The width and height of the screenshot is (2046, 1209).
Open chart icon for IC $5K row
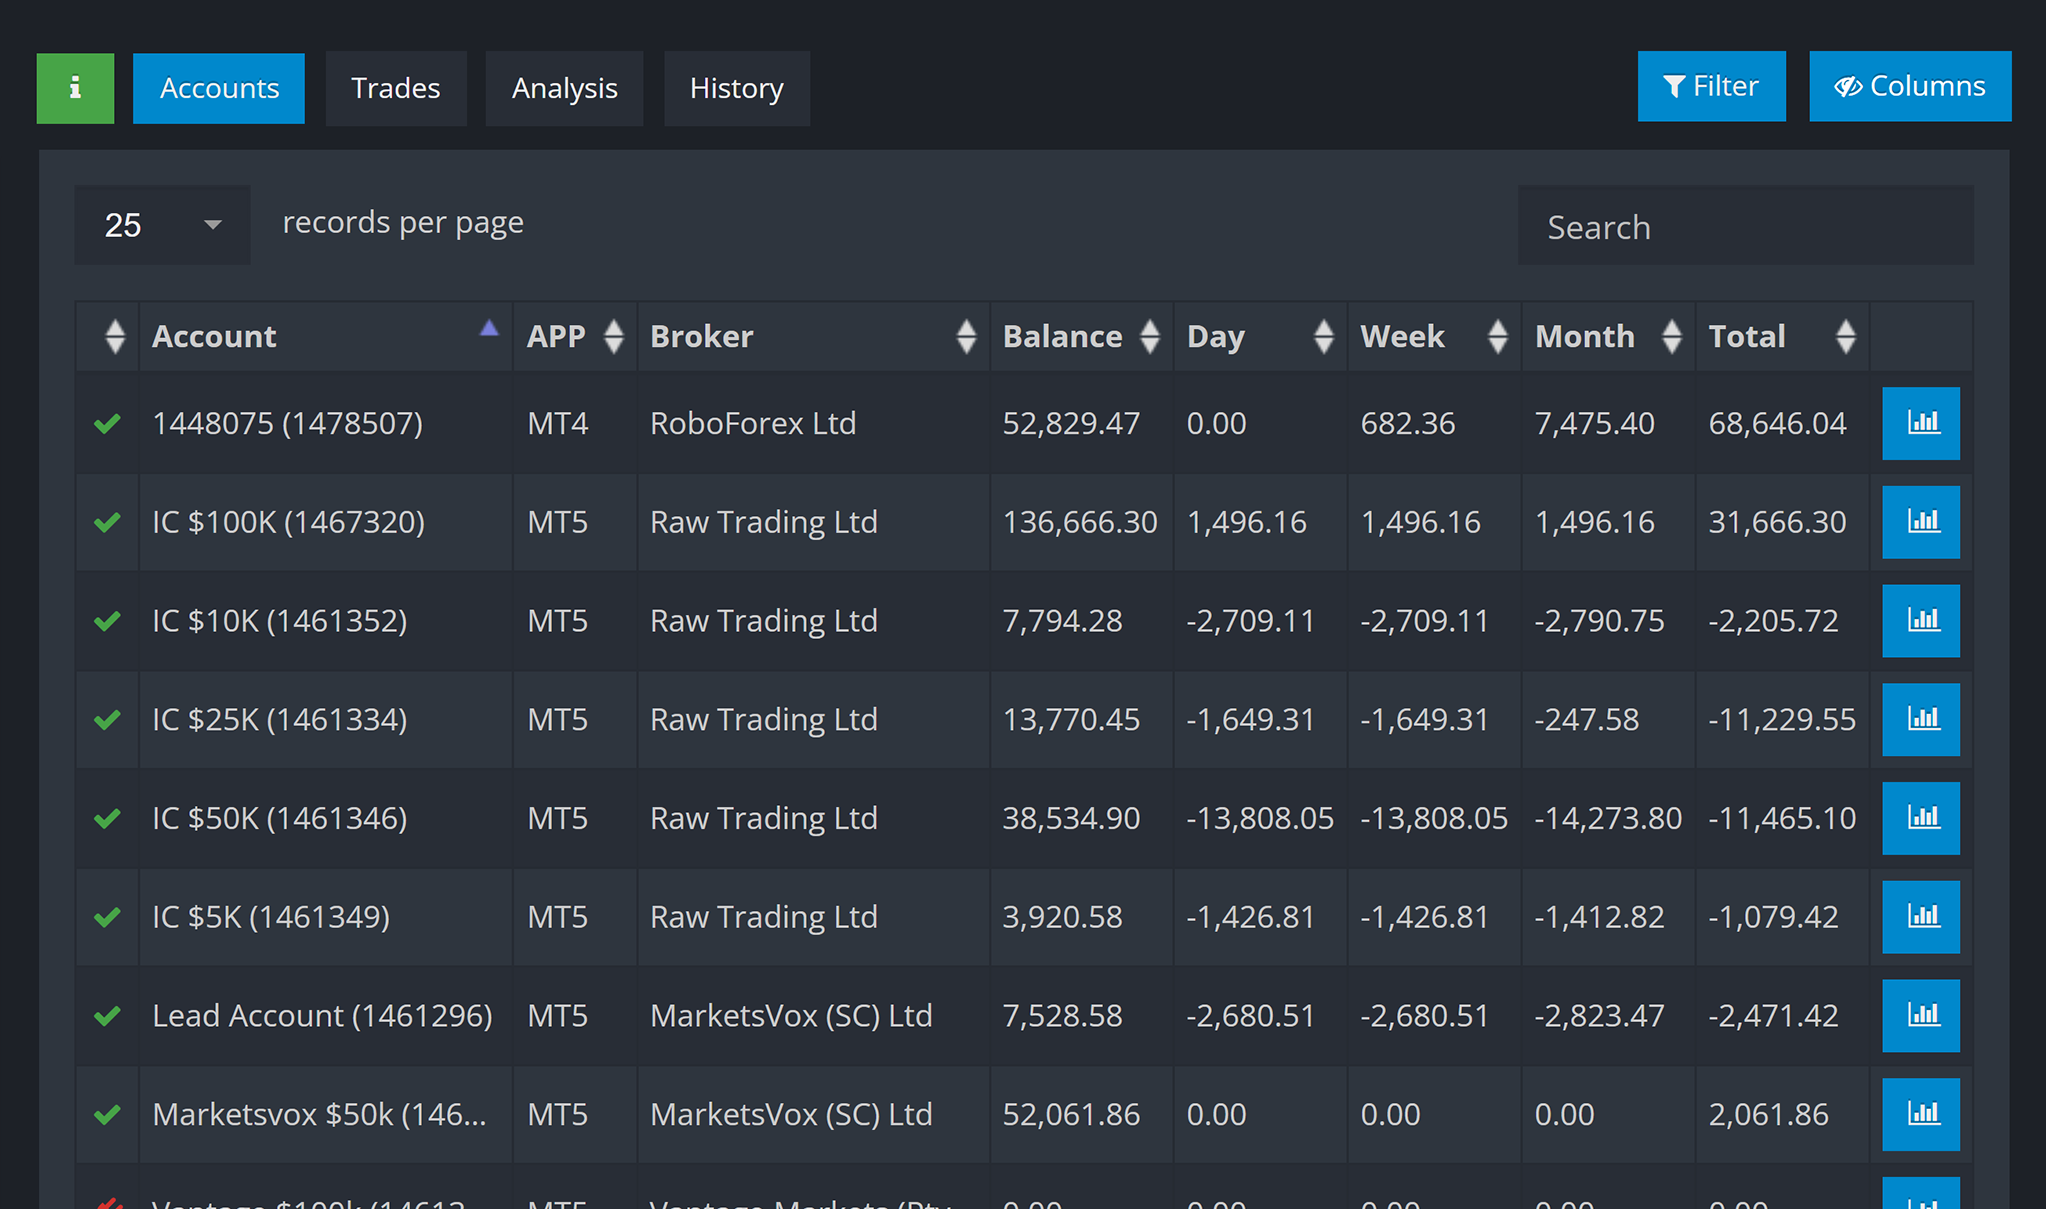tap(1921, 917)
